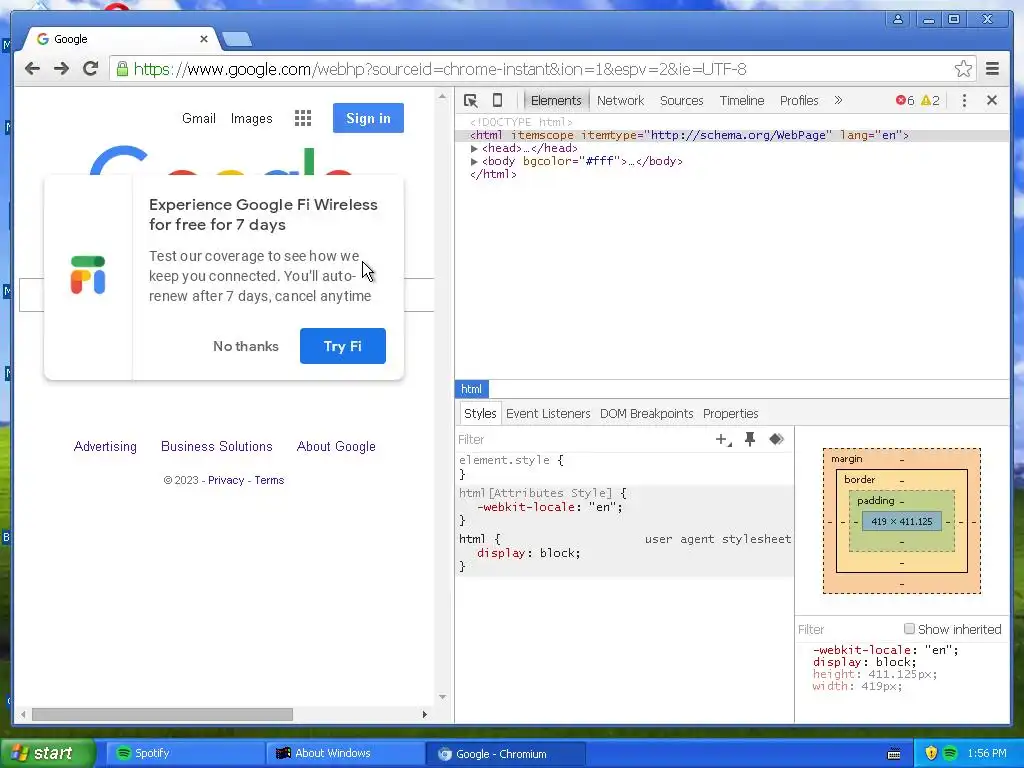Add new style rule plus icon
The width and height of the screenshot is (1024, 768).
coord(723,440)
